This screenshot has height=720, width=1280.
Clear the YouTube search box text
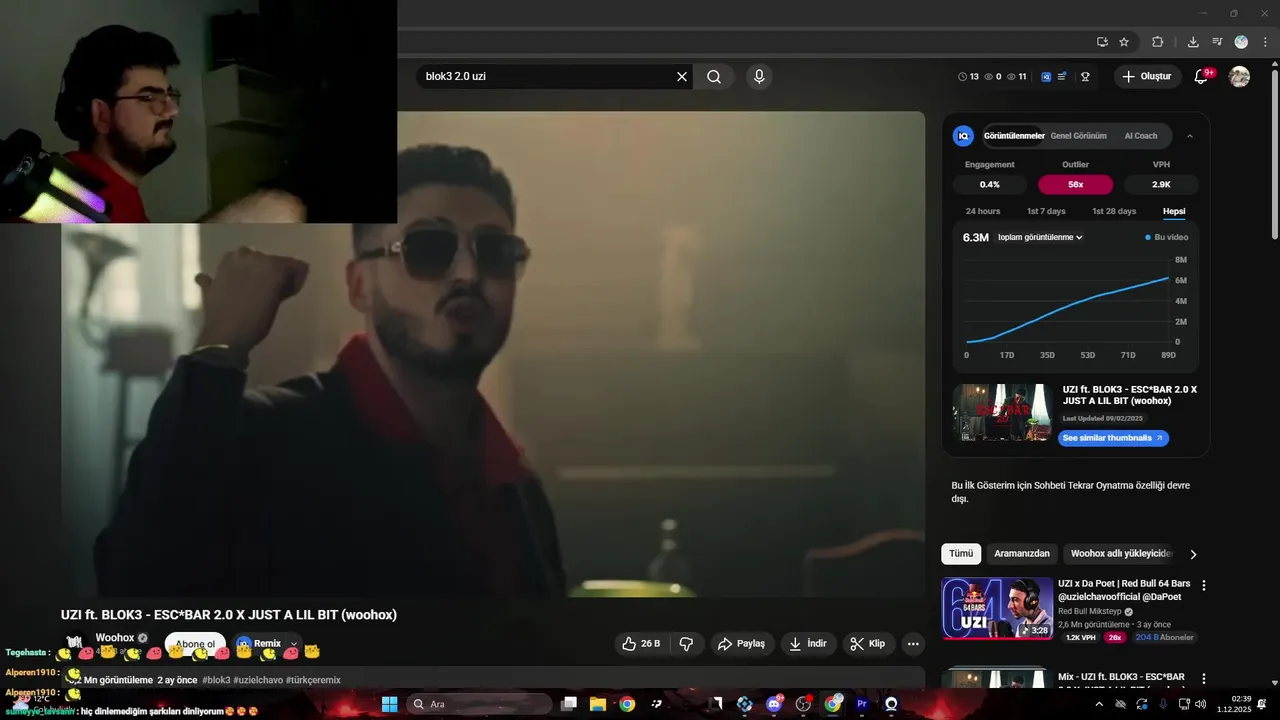click(x=682, y=76)
